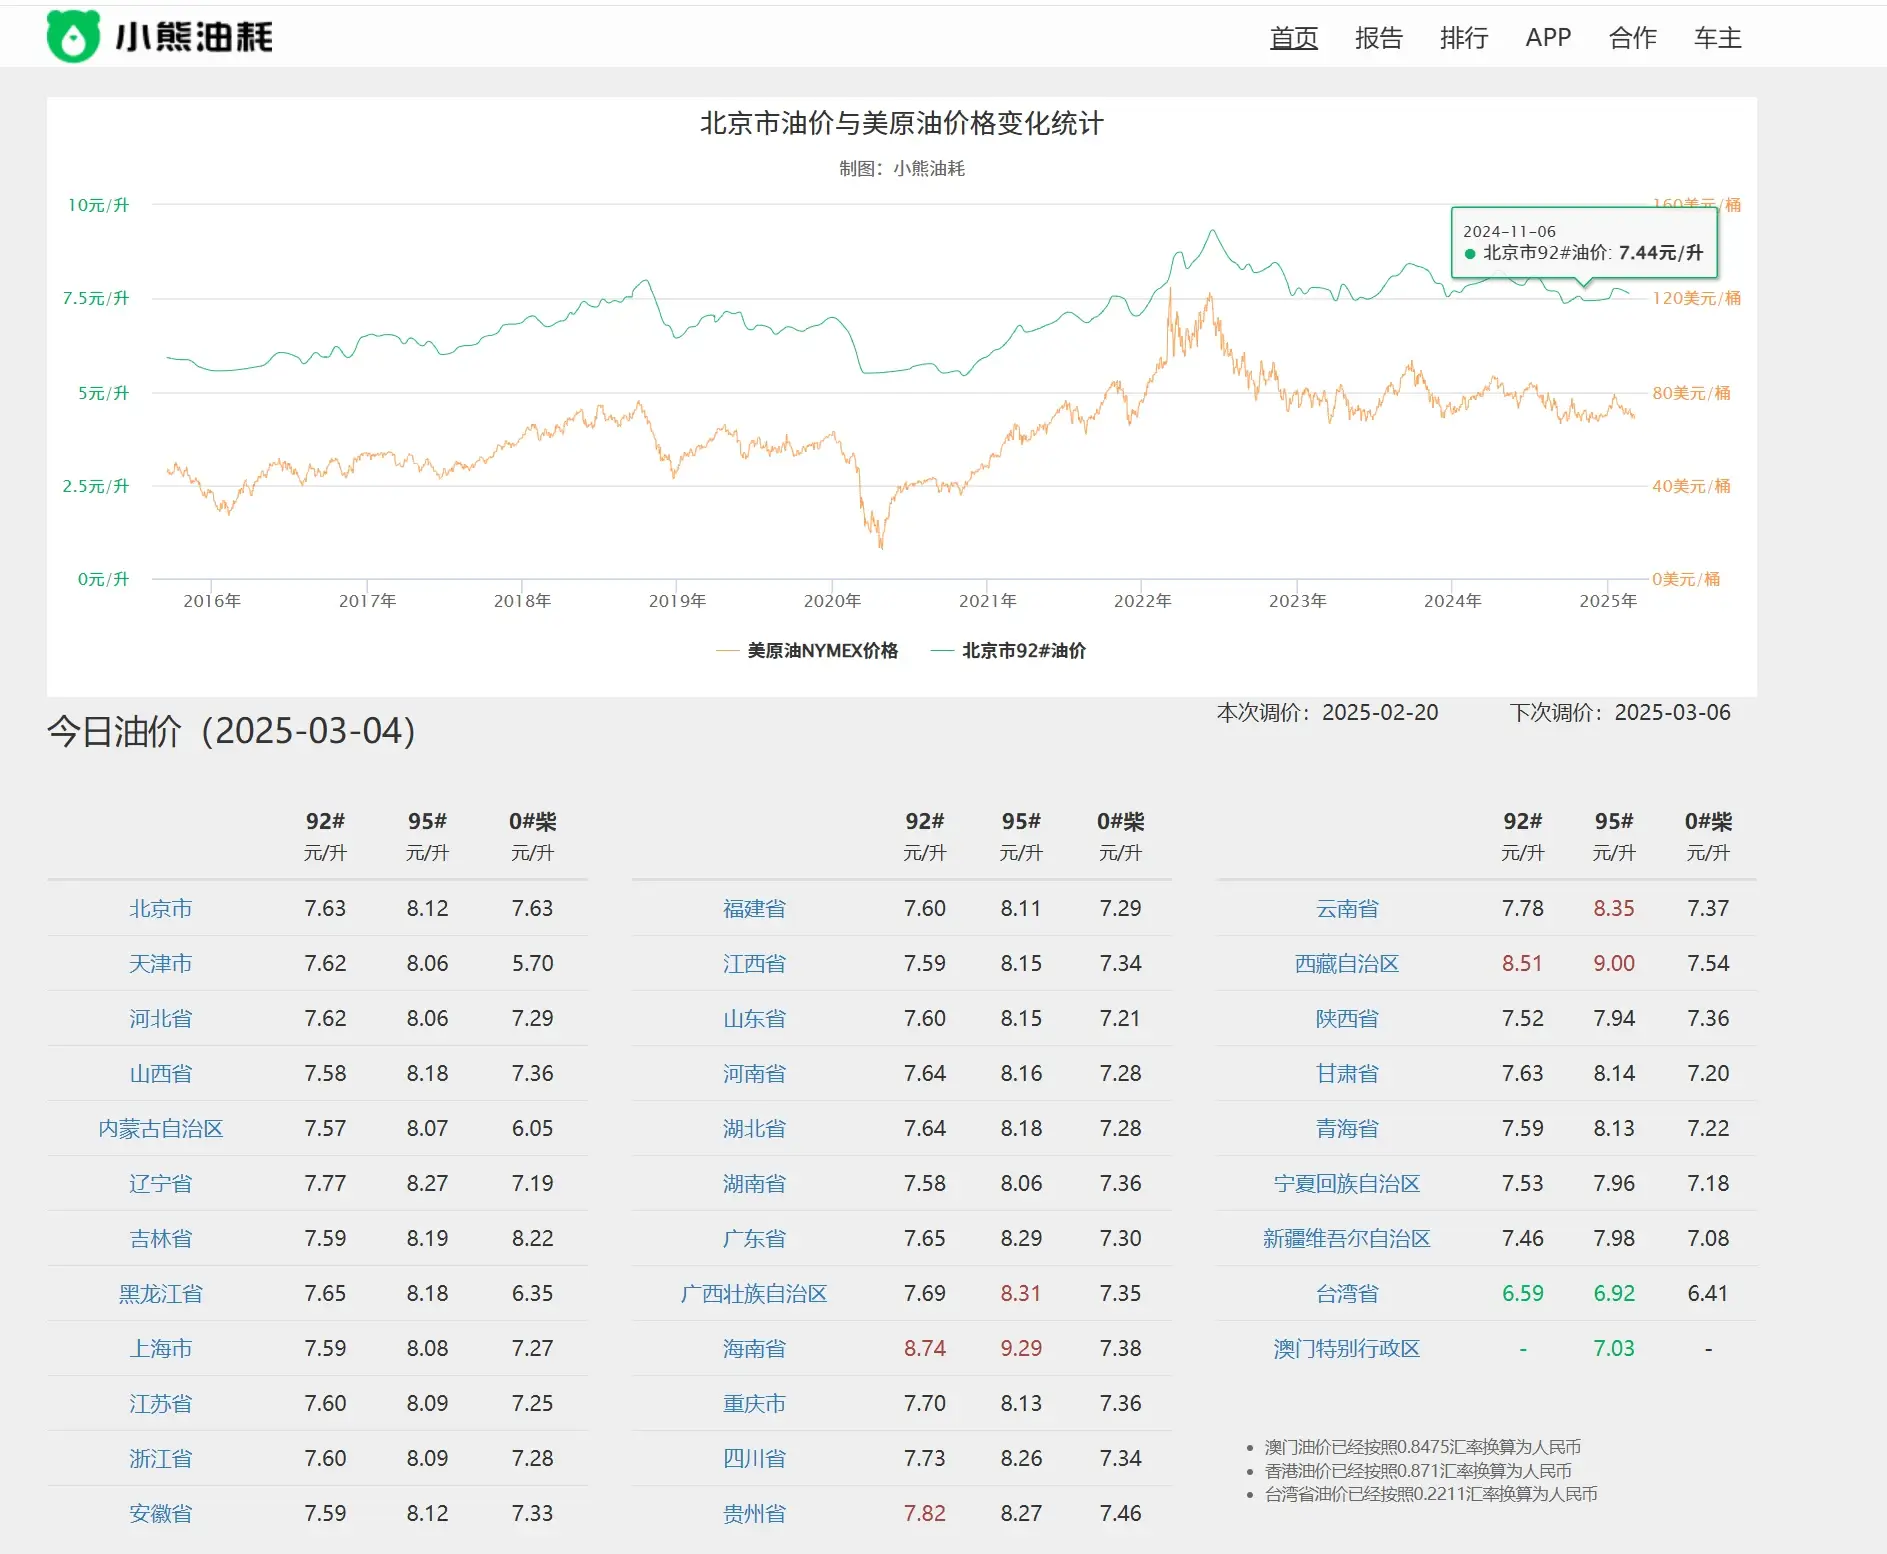Open the 排行 ranking page

pos(1463,38)
